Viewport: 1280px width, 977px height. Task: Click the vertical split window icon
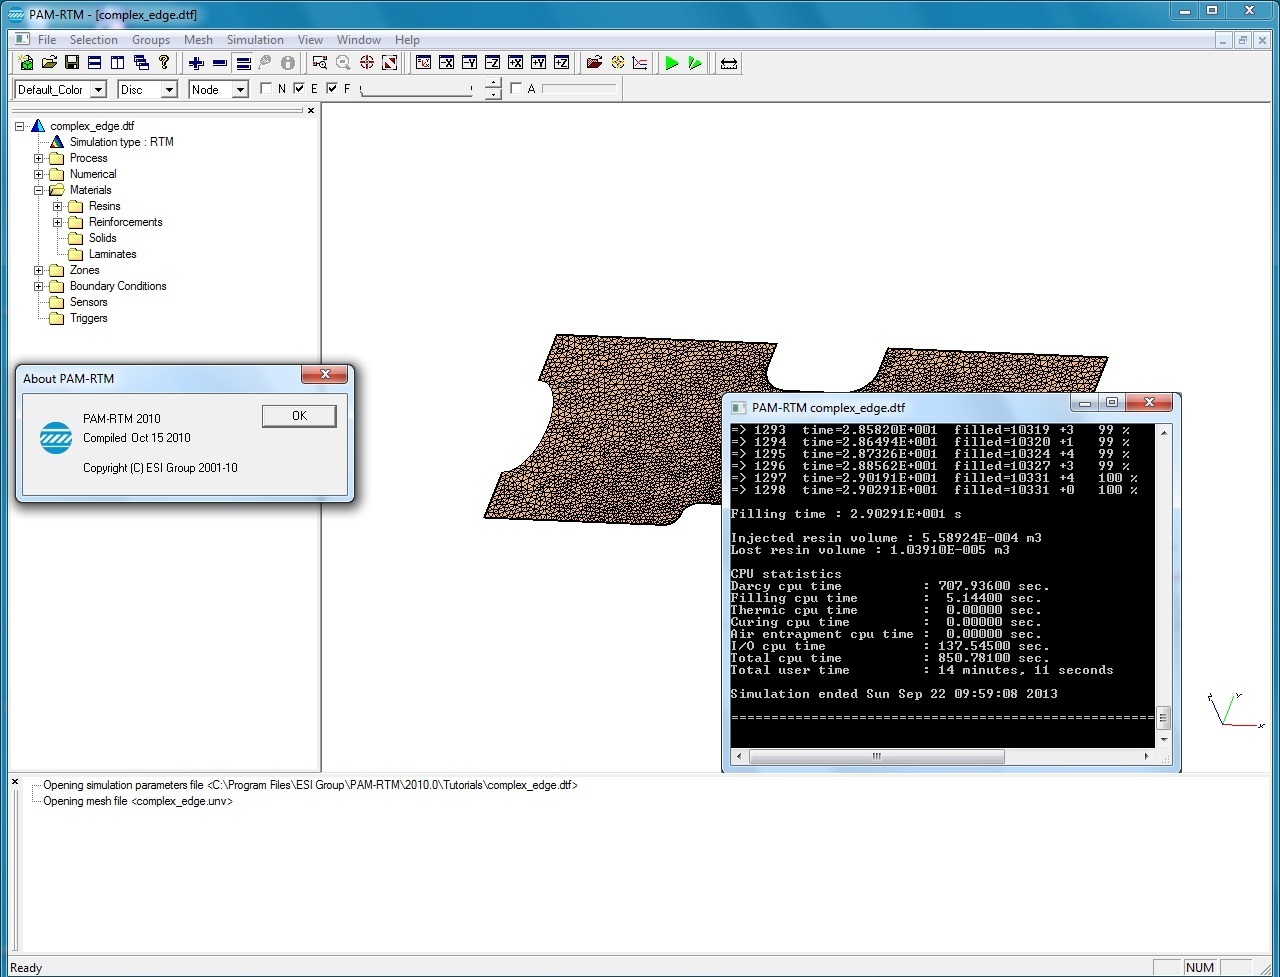(117, 63)
